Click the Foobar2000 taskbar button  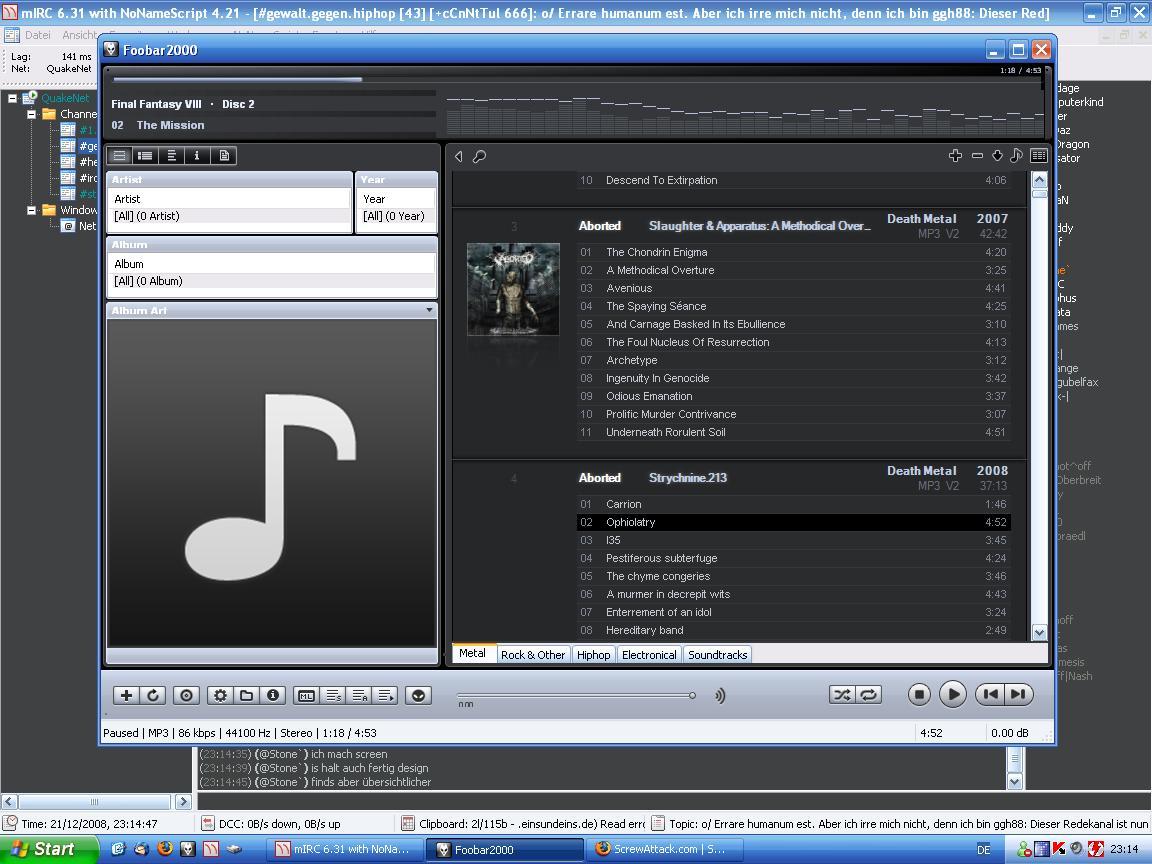(504, 849)
